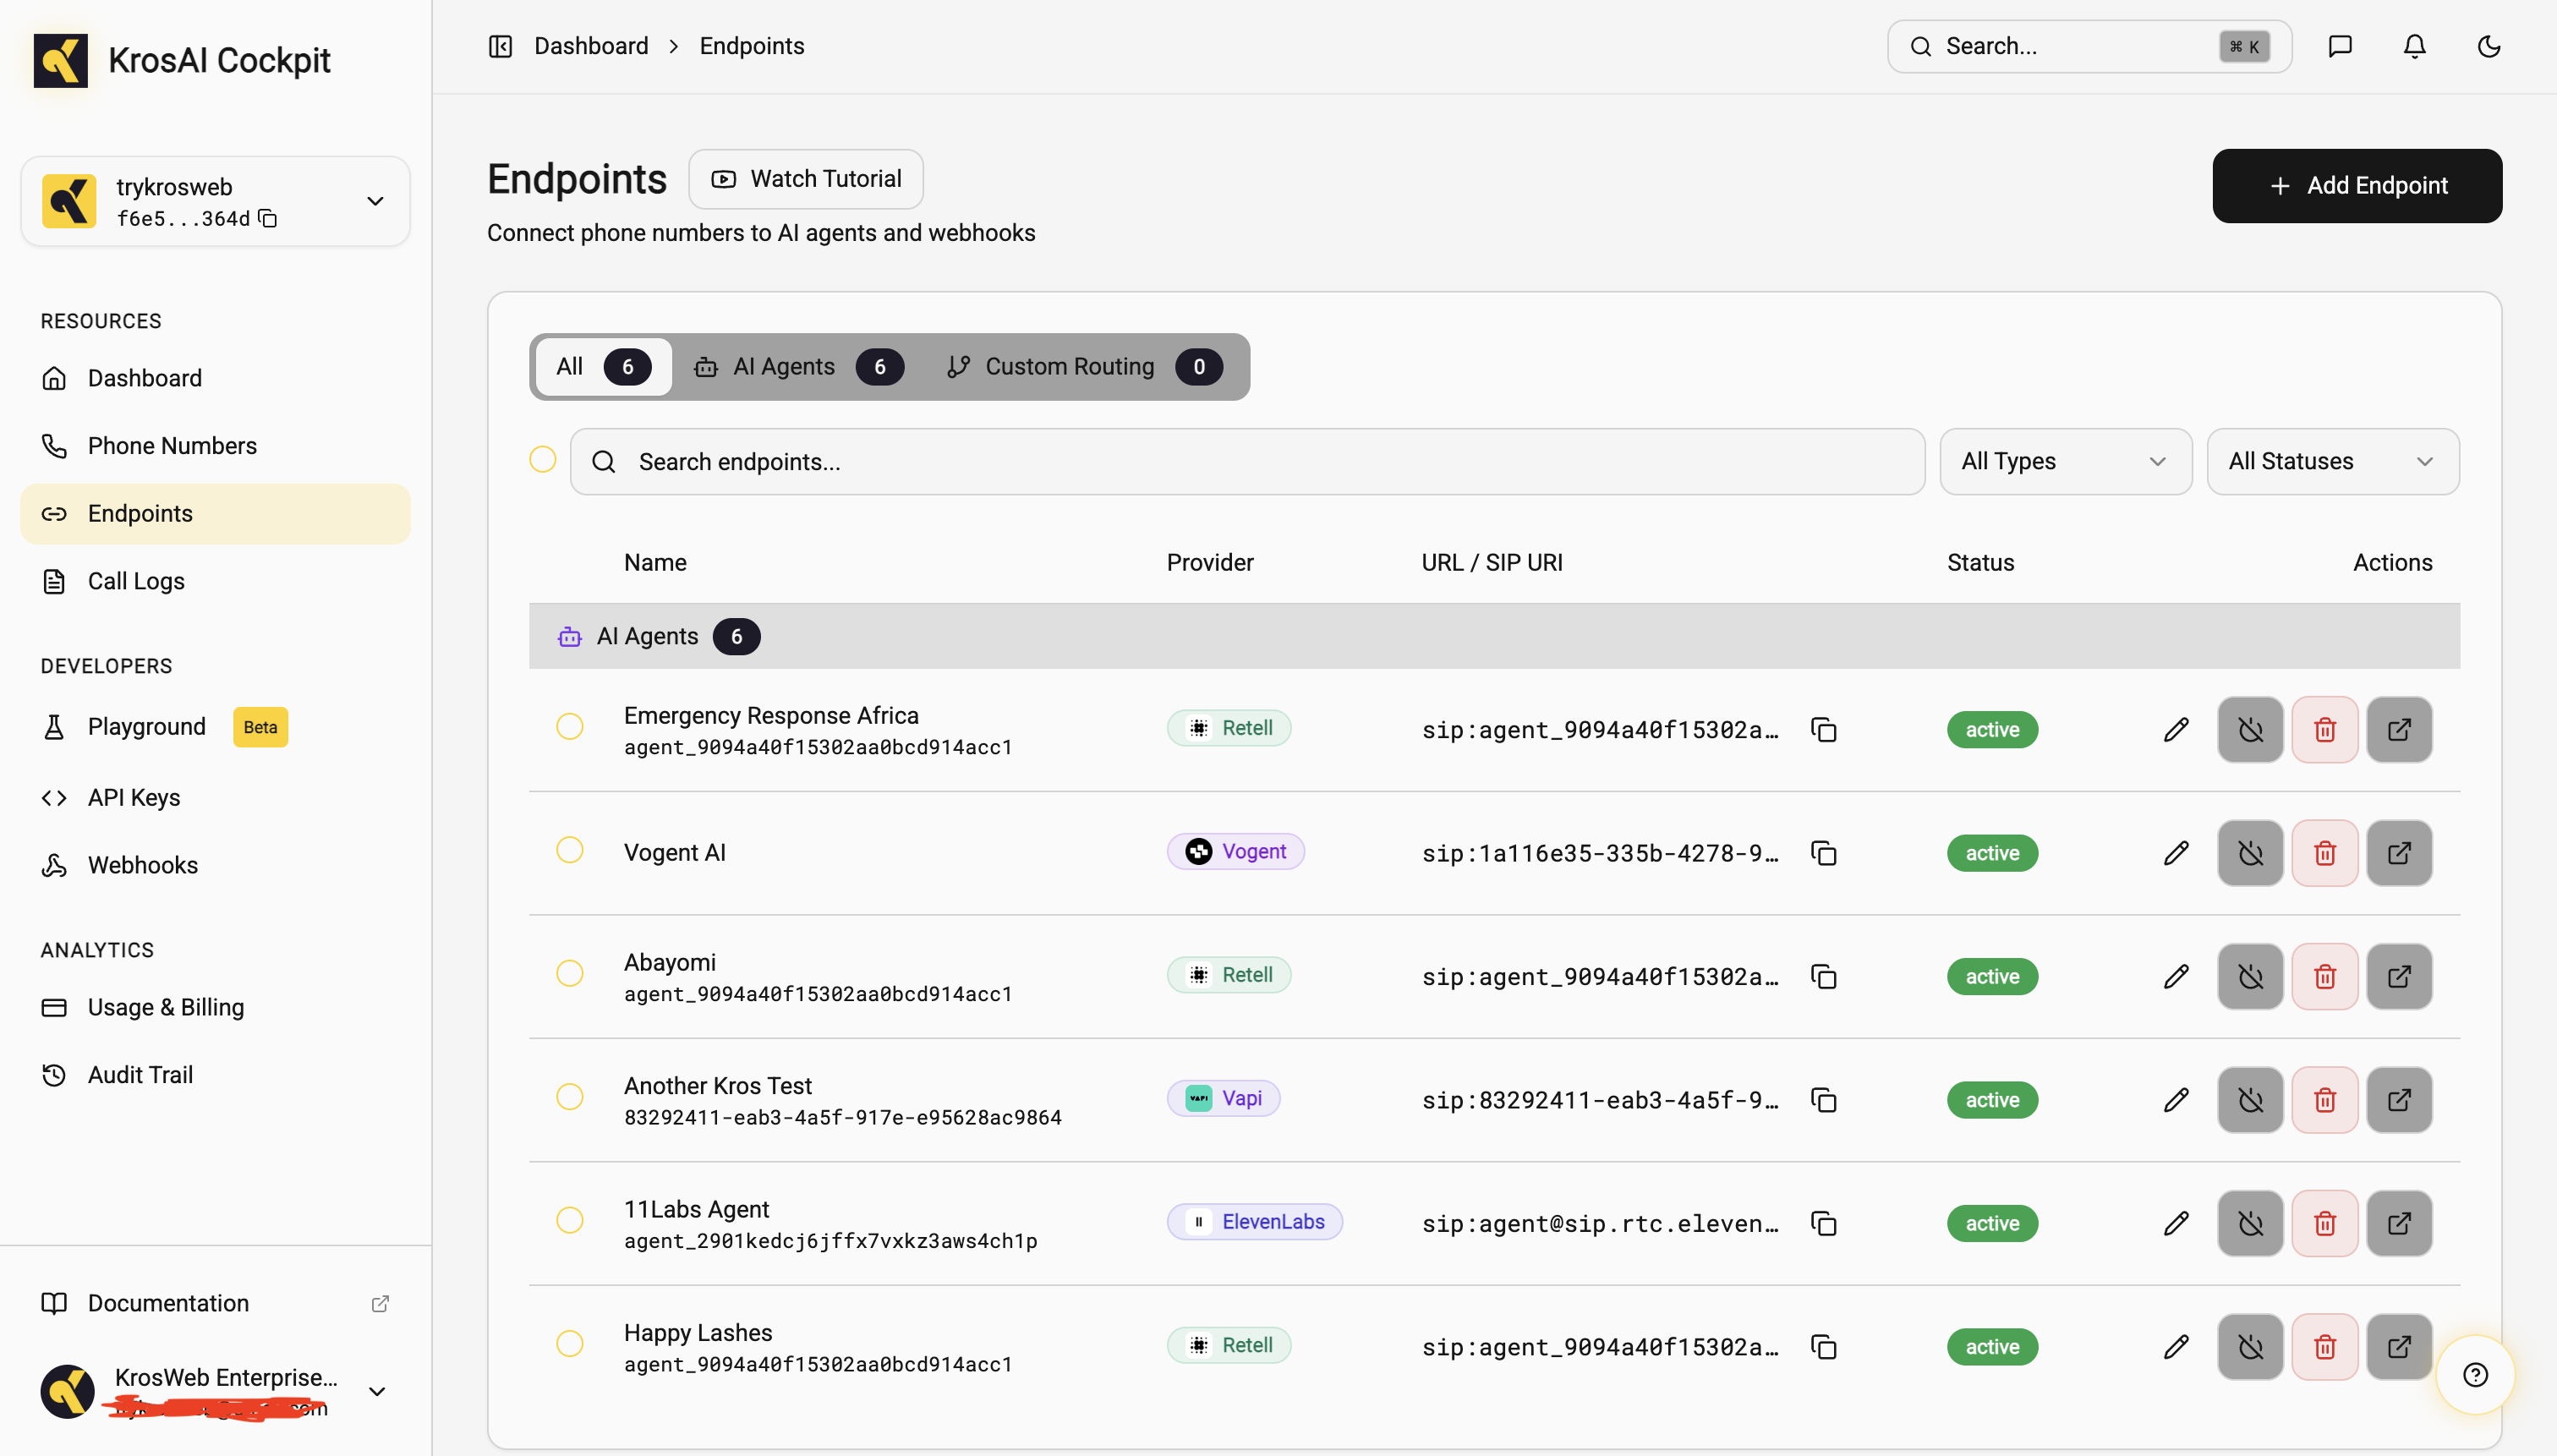Focus the Search endpoints input field

(1246, 461)
